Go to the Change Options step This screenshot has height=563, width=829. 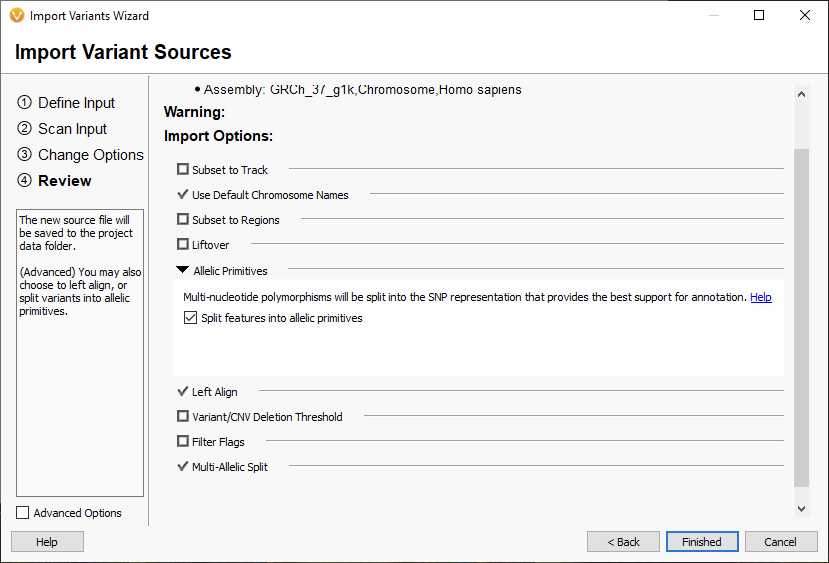pyautogui.click(x=91, y=155)
